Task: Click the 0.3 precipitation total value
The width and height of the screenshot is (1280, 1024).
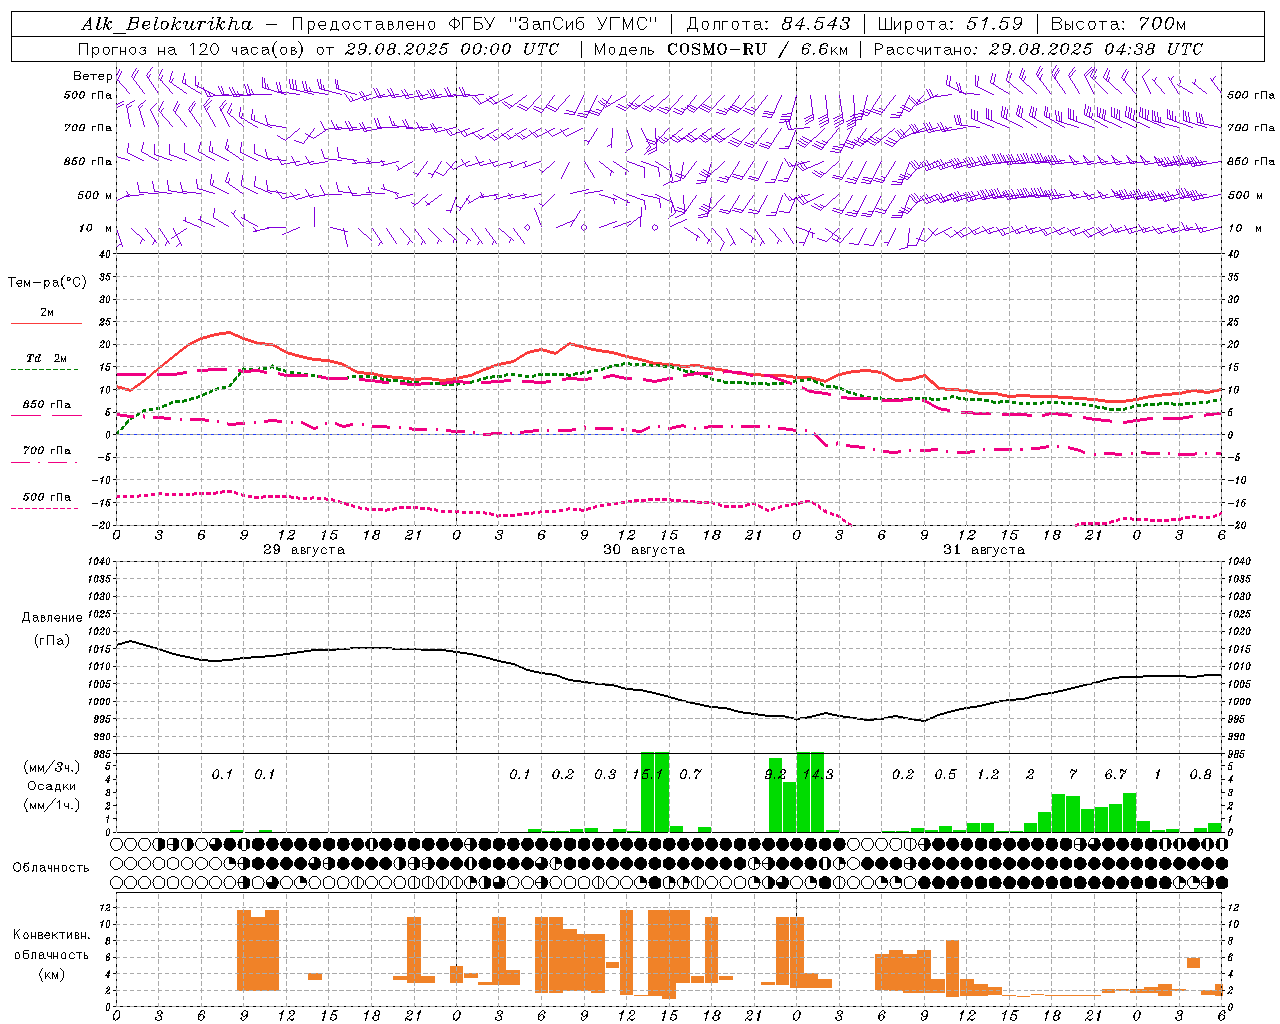Action: [605, 774]
